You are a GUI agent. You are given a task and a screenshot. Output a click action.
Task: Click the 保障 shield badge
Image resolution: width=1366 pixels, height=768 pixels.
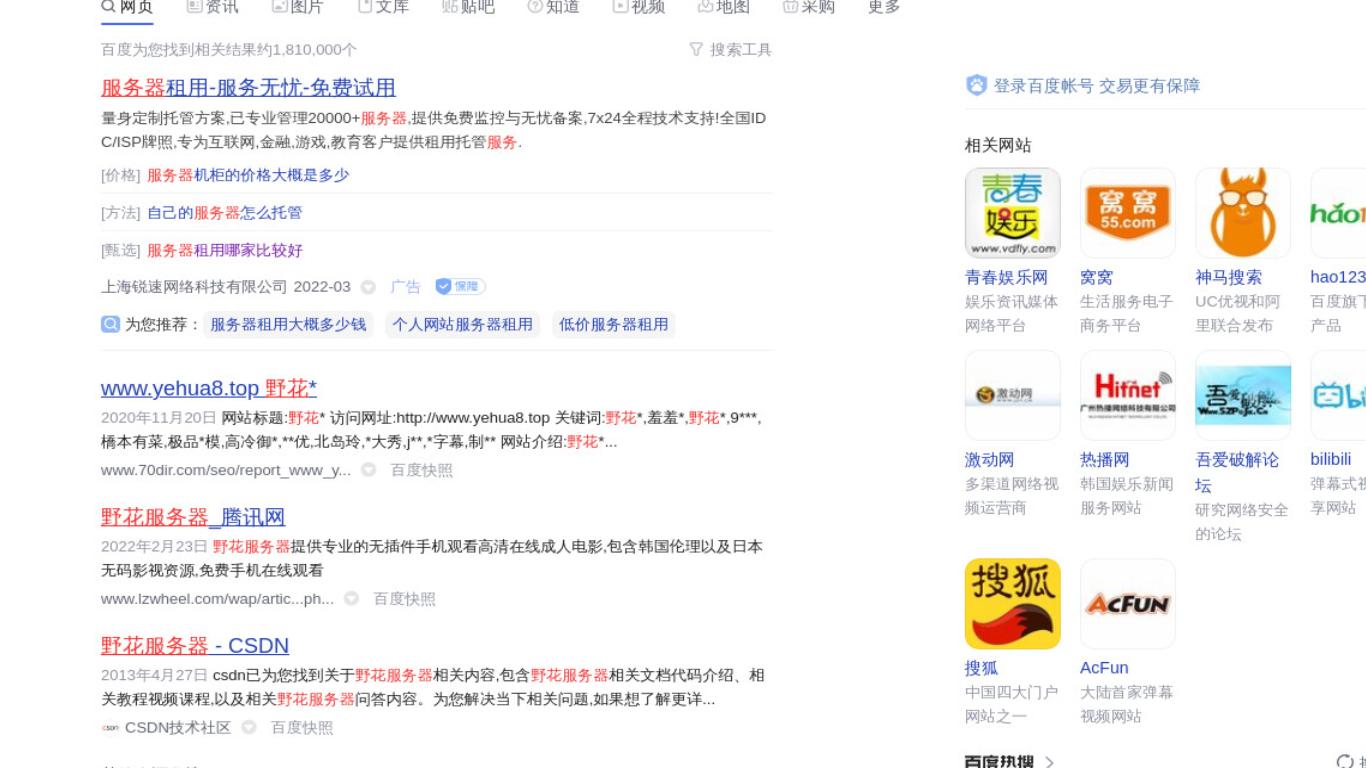click(x=460, y=287)
